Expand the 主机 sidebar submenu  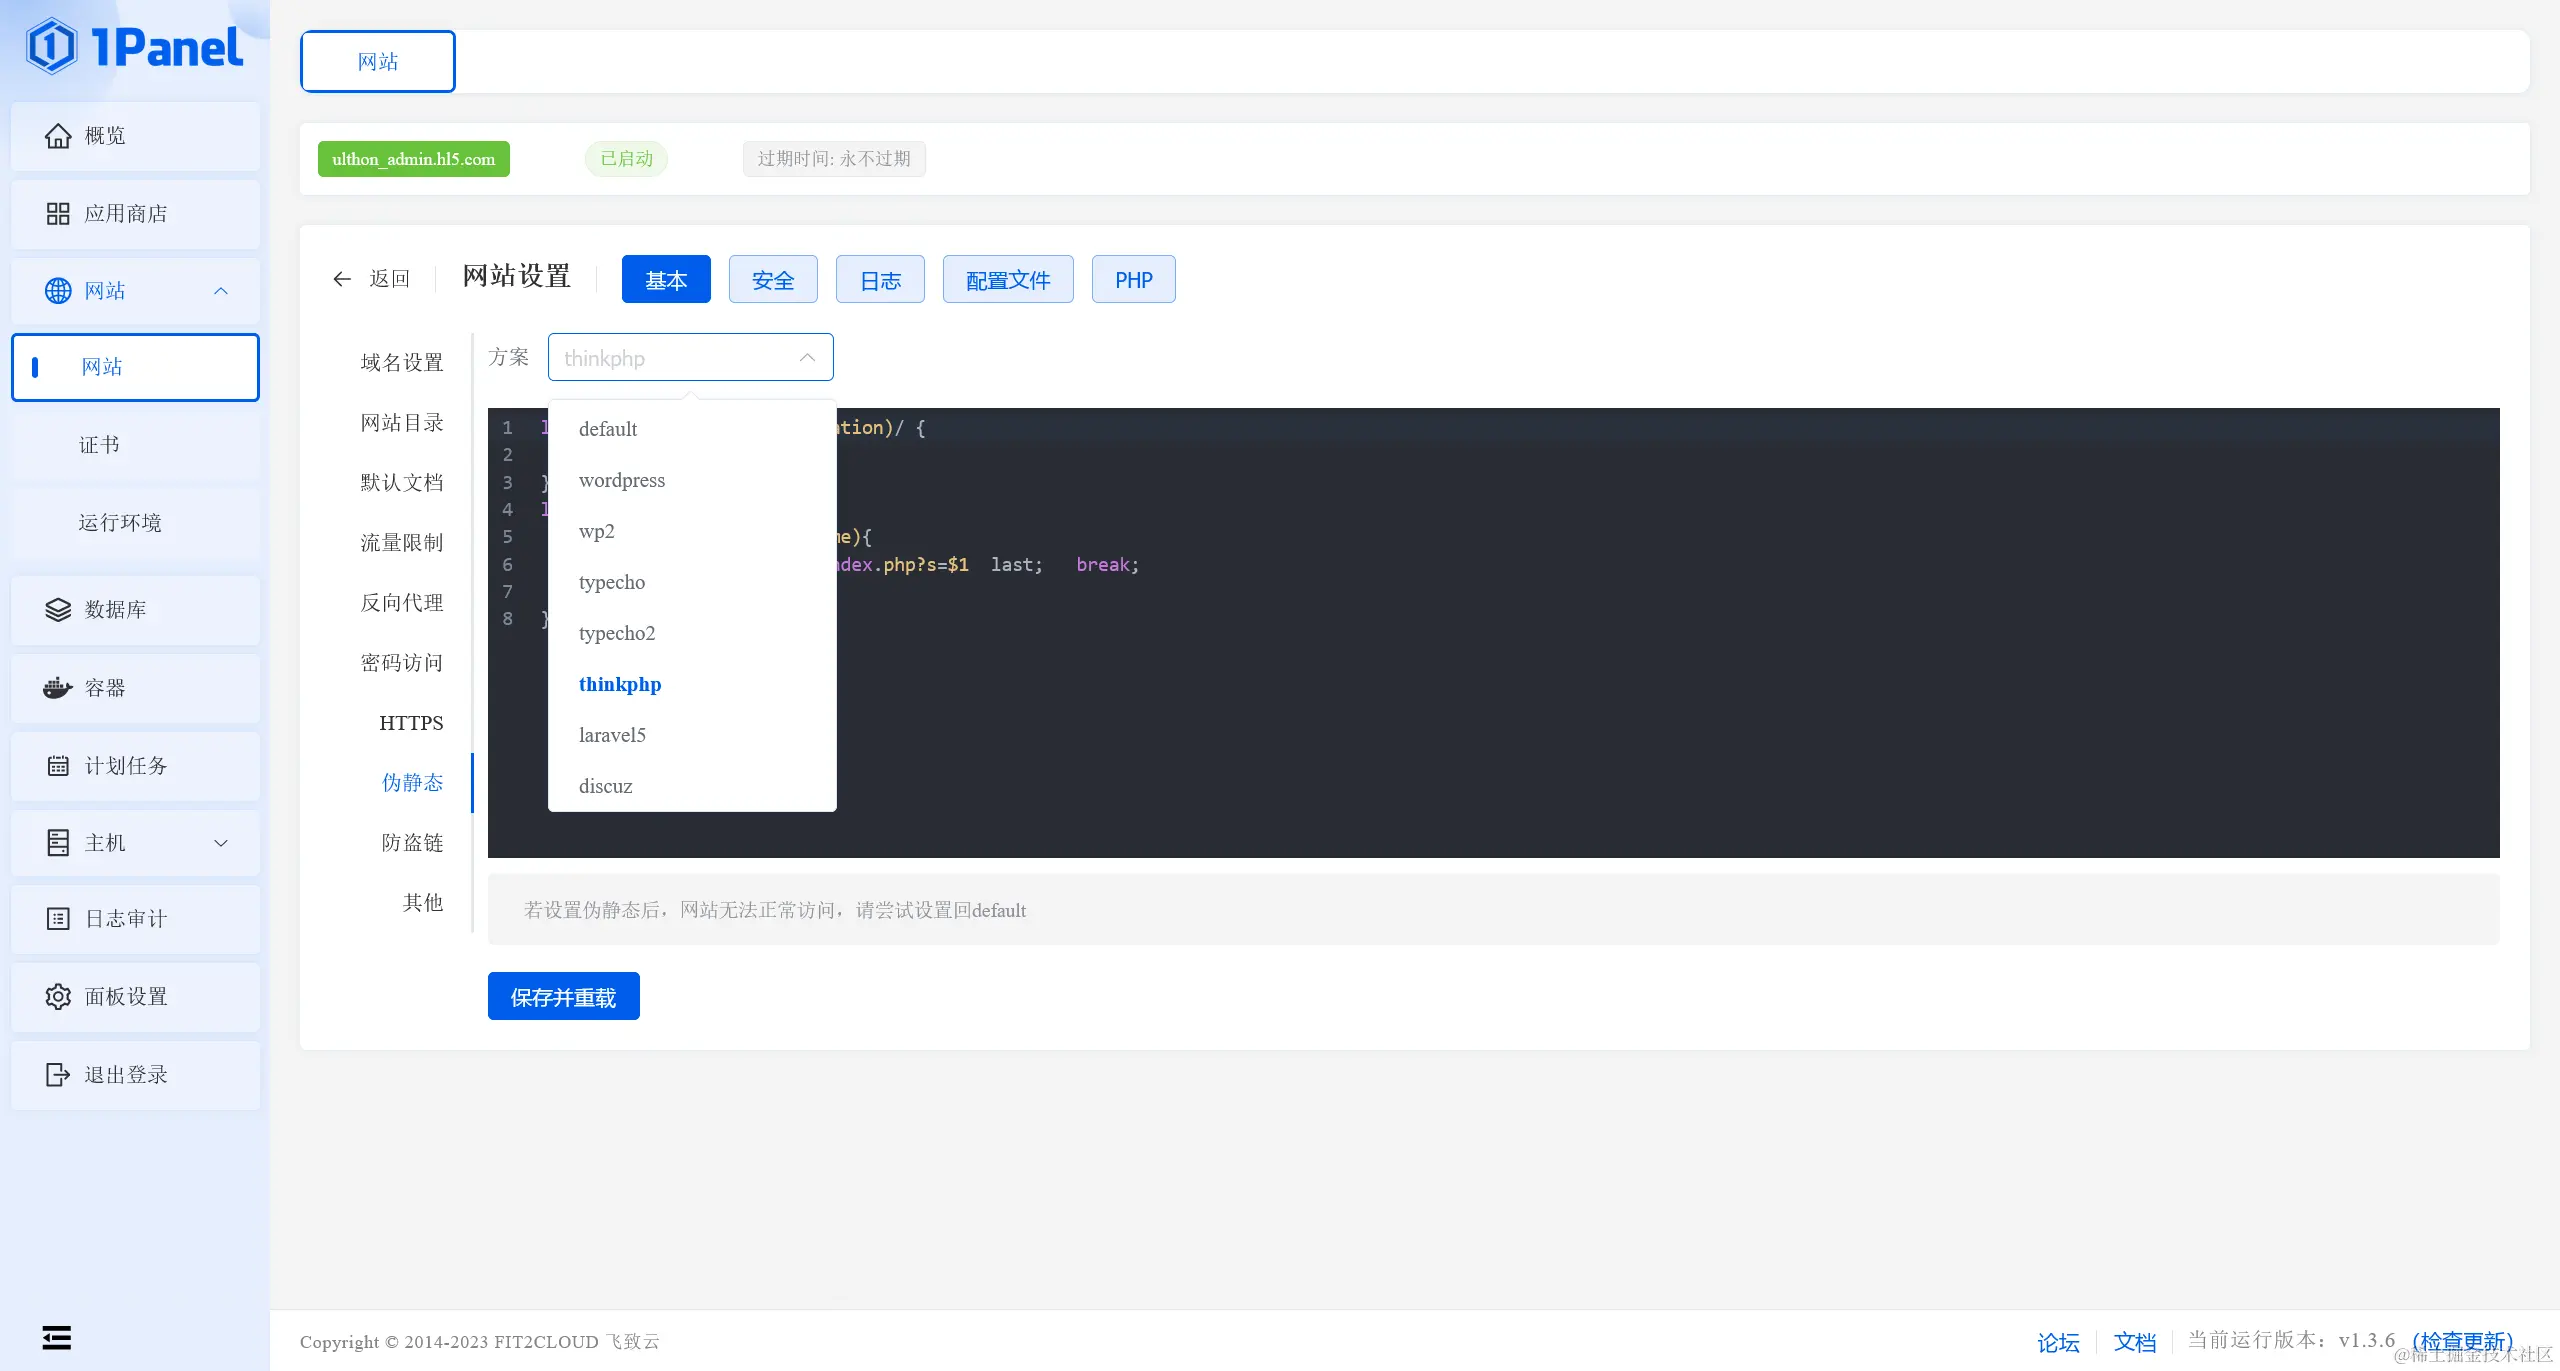(x=221, y=843)
